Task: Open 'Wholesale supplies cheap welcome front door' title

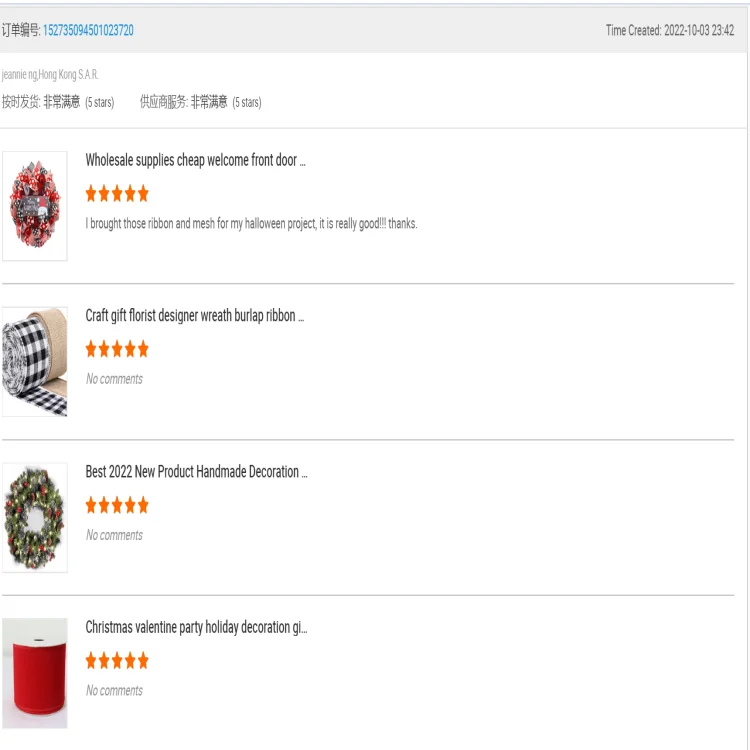Action: pos(195,160)
